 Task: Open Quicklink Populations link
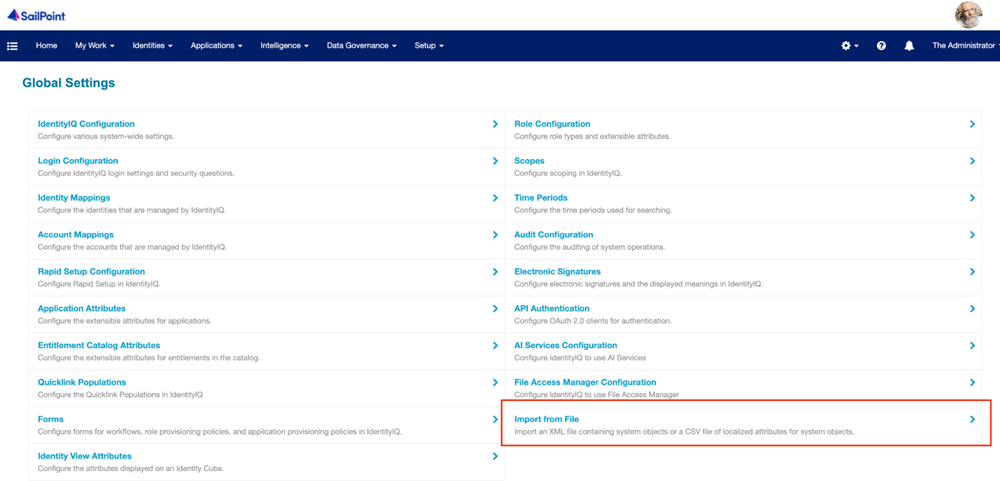click(82, 382)
